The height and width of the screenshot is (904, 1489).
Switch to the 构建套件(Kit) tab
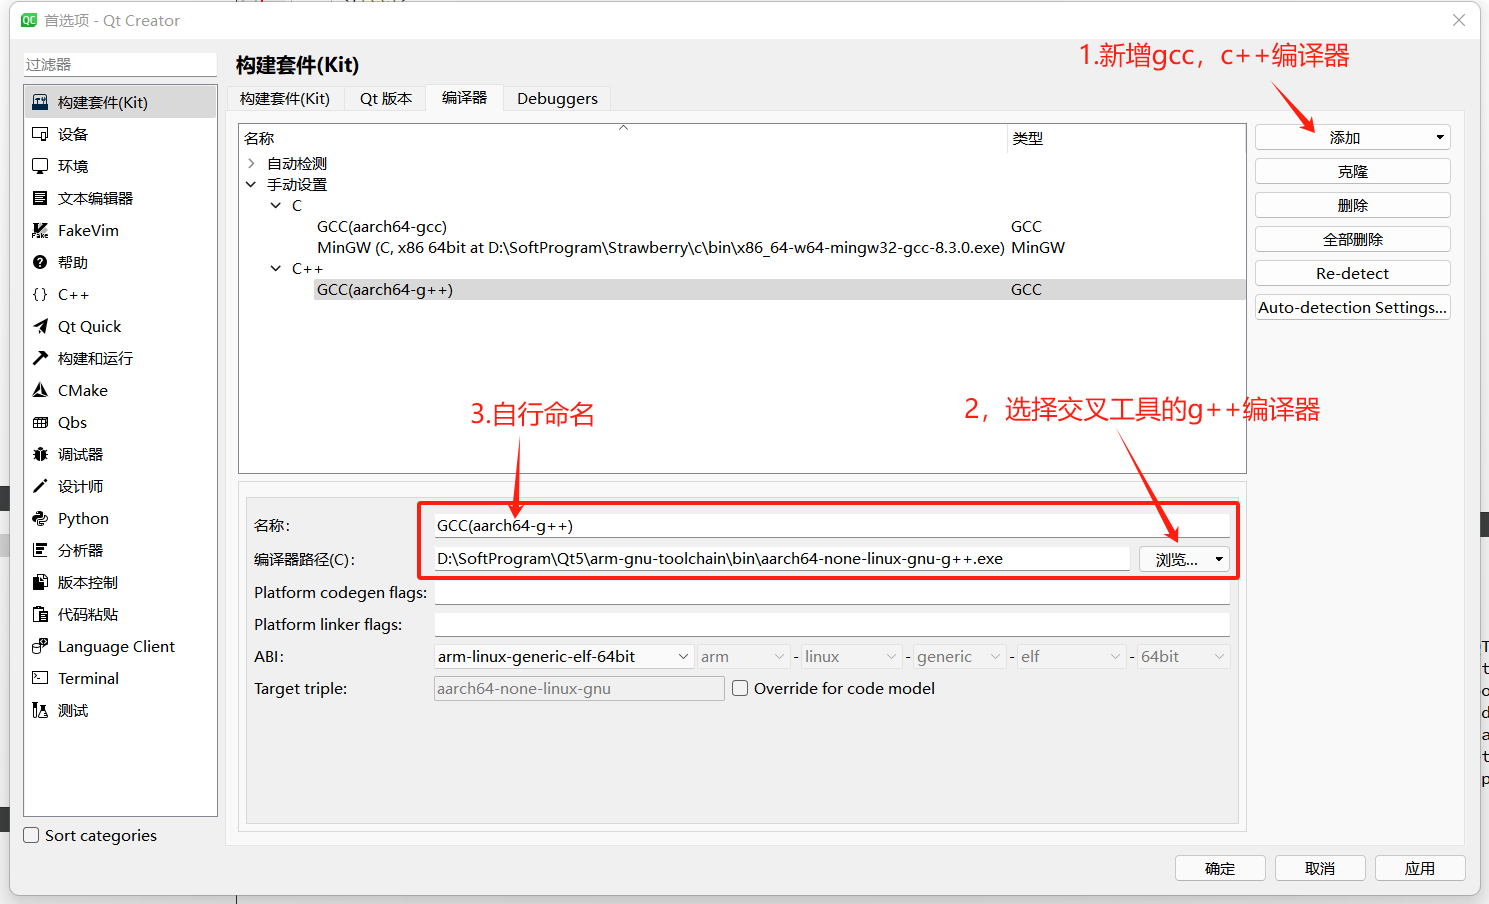pos(285,98)
